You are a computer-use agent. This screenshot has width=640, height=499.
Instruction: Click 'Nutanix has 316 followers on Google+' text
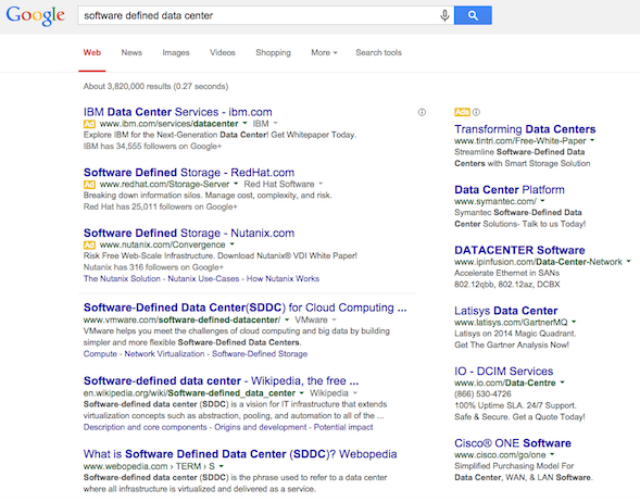click(153, 267)
